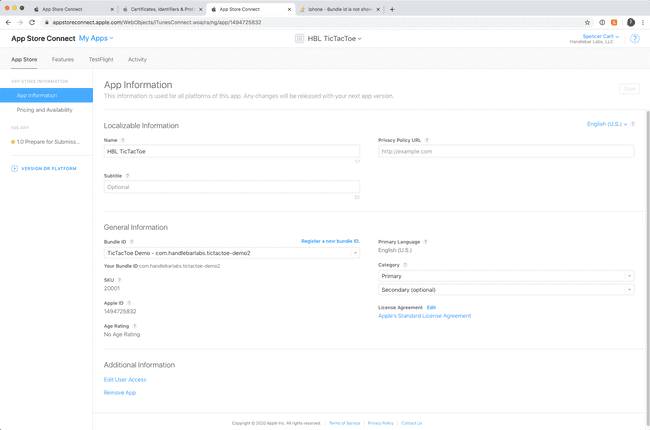Click the App Store Connect logo text

(x=43, y=39)
